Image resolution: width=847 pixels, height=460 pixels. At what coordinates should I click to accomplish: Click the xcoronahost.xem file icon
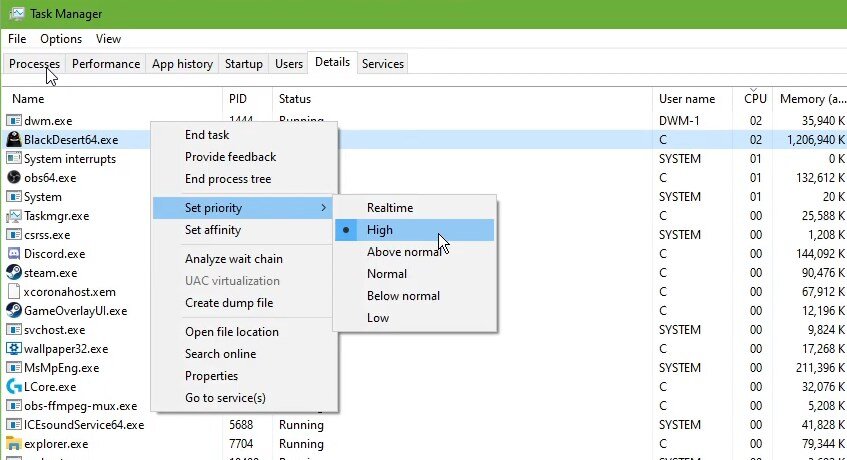[x=14, y=292]
